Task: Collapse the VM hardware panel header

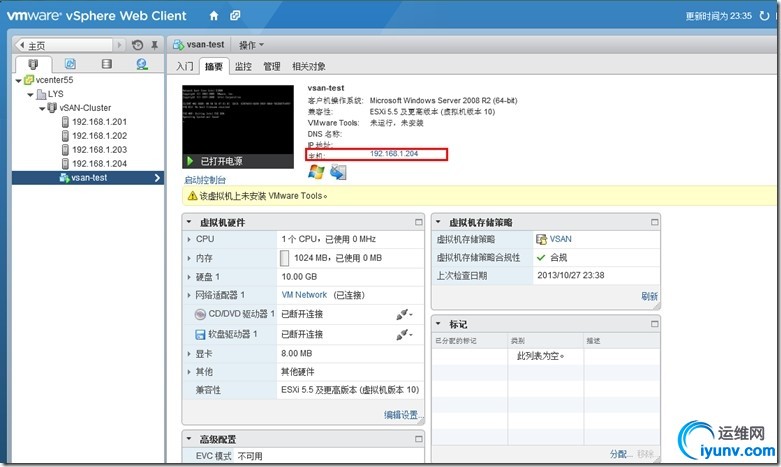Action: 189,222
